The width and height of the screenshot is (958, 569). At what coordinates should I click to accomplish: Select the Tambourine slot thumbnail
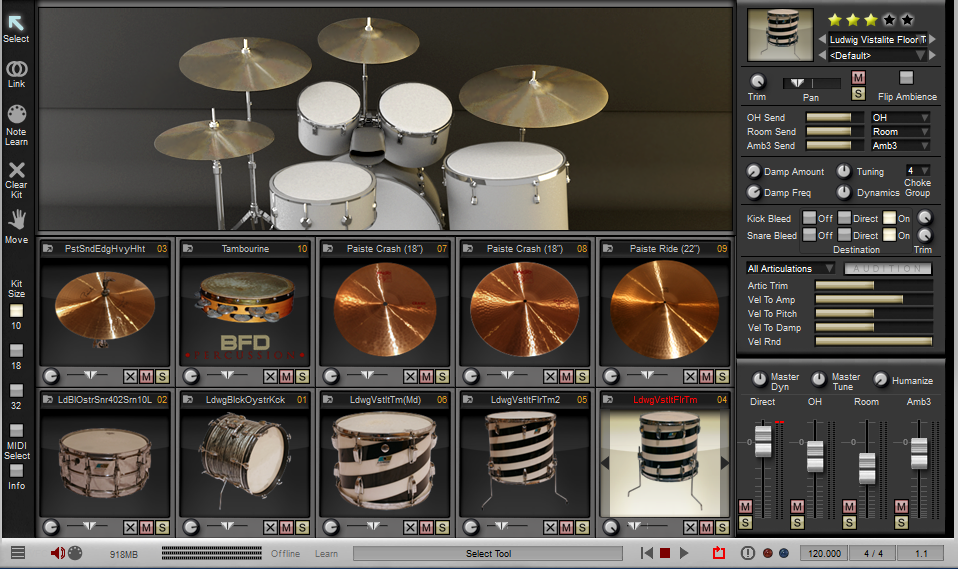(245, 311)
